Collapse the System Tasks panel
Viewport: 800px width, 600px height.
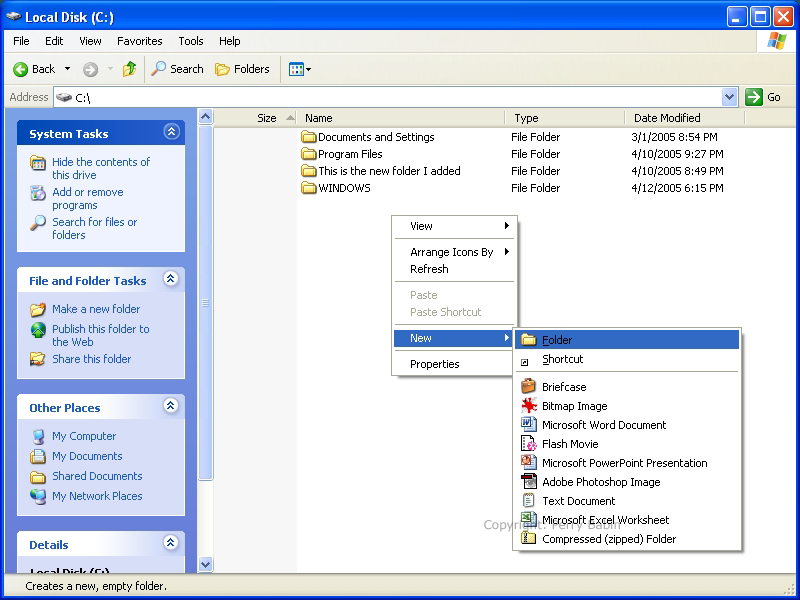171,132
